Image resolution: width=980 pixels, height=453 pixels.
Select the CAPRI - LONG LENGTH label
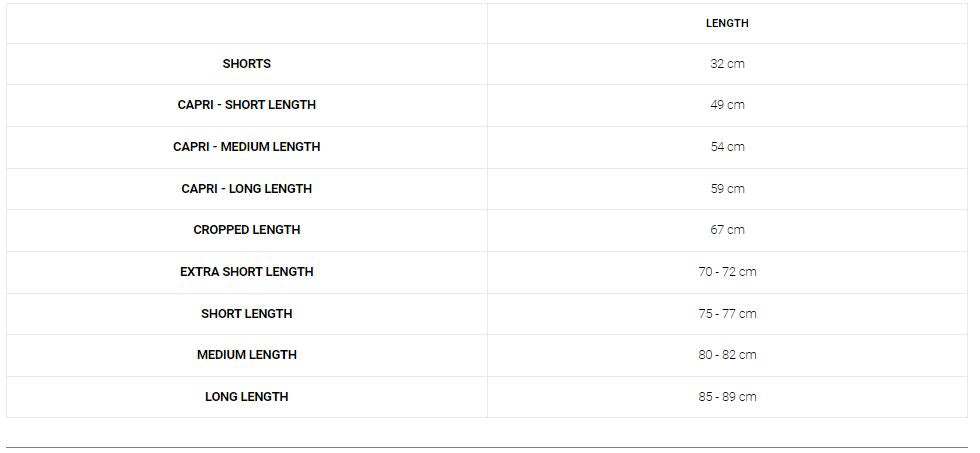(x=246, y=189)
